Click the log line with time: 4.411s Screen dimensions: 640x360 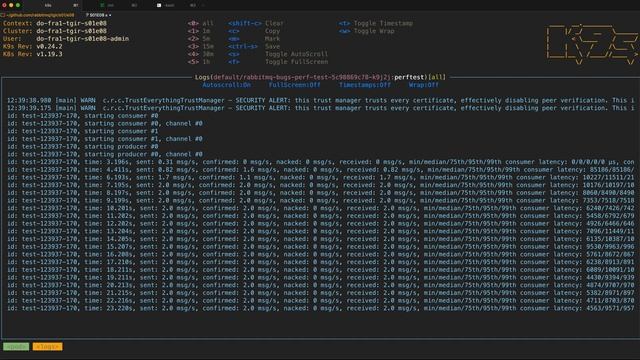321,170
